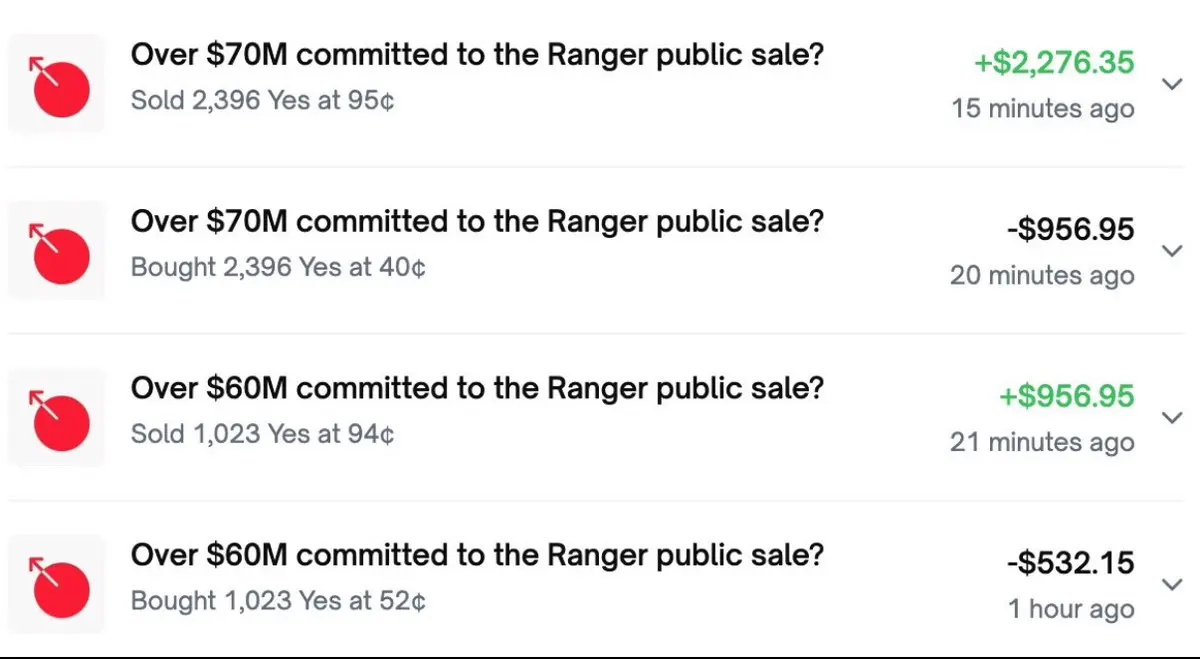The image size is (1200, 659).
Task: Click the "15 minutes ago" timestamp
Action: pos(1043,109)
